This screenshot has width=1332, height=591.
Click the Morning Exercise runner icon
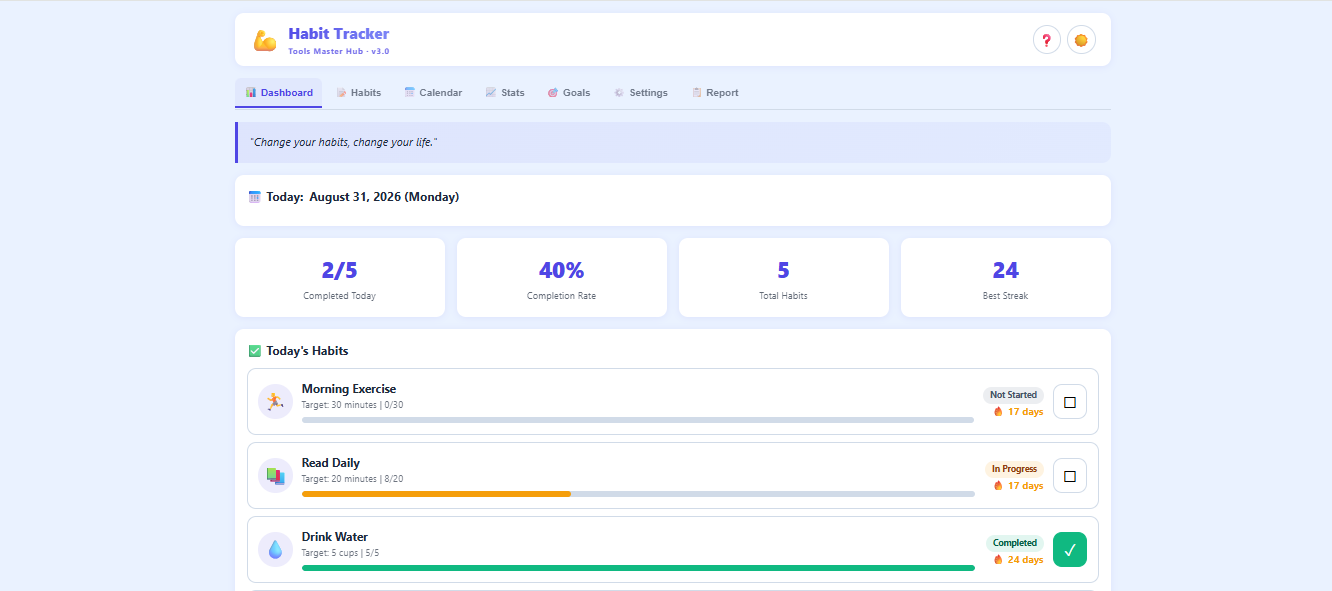[x=275, y=401]
